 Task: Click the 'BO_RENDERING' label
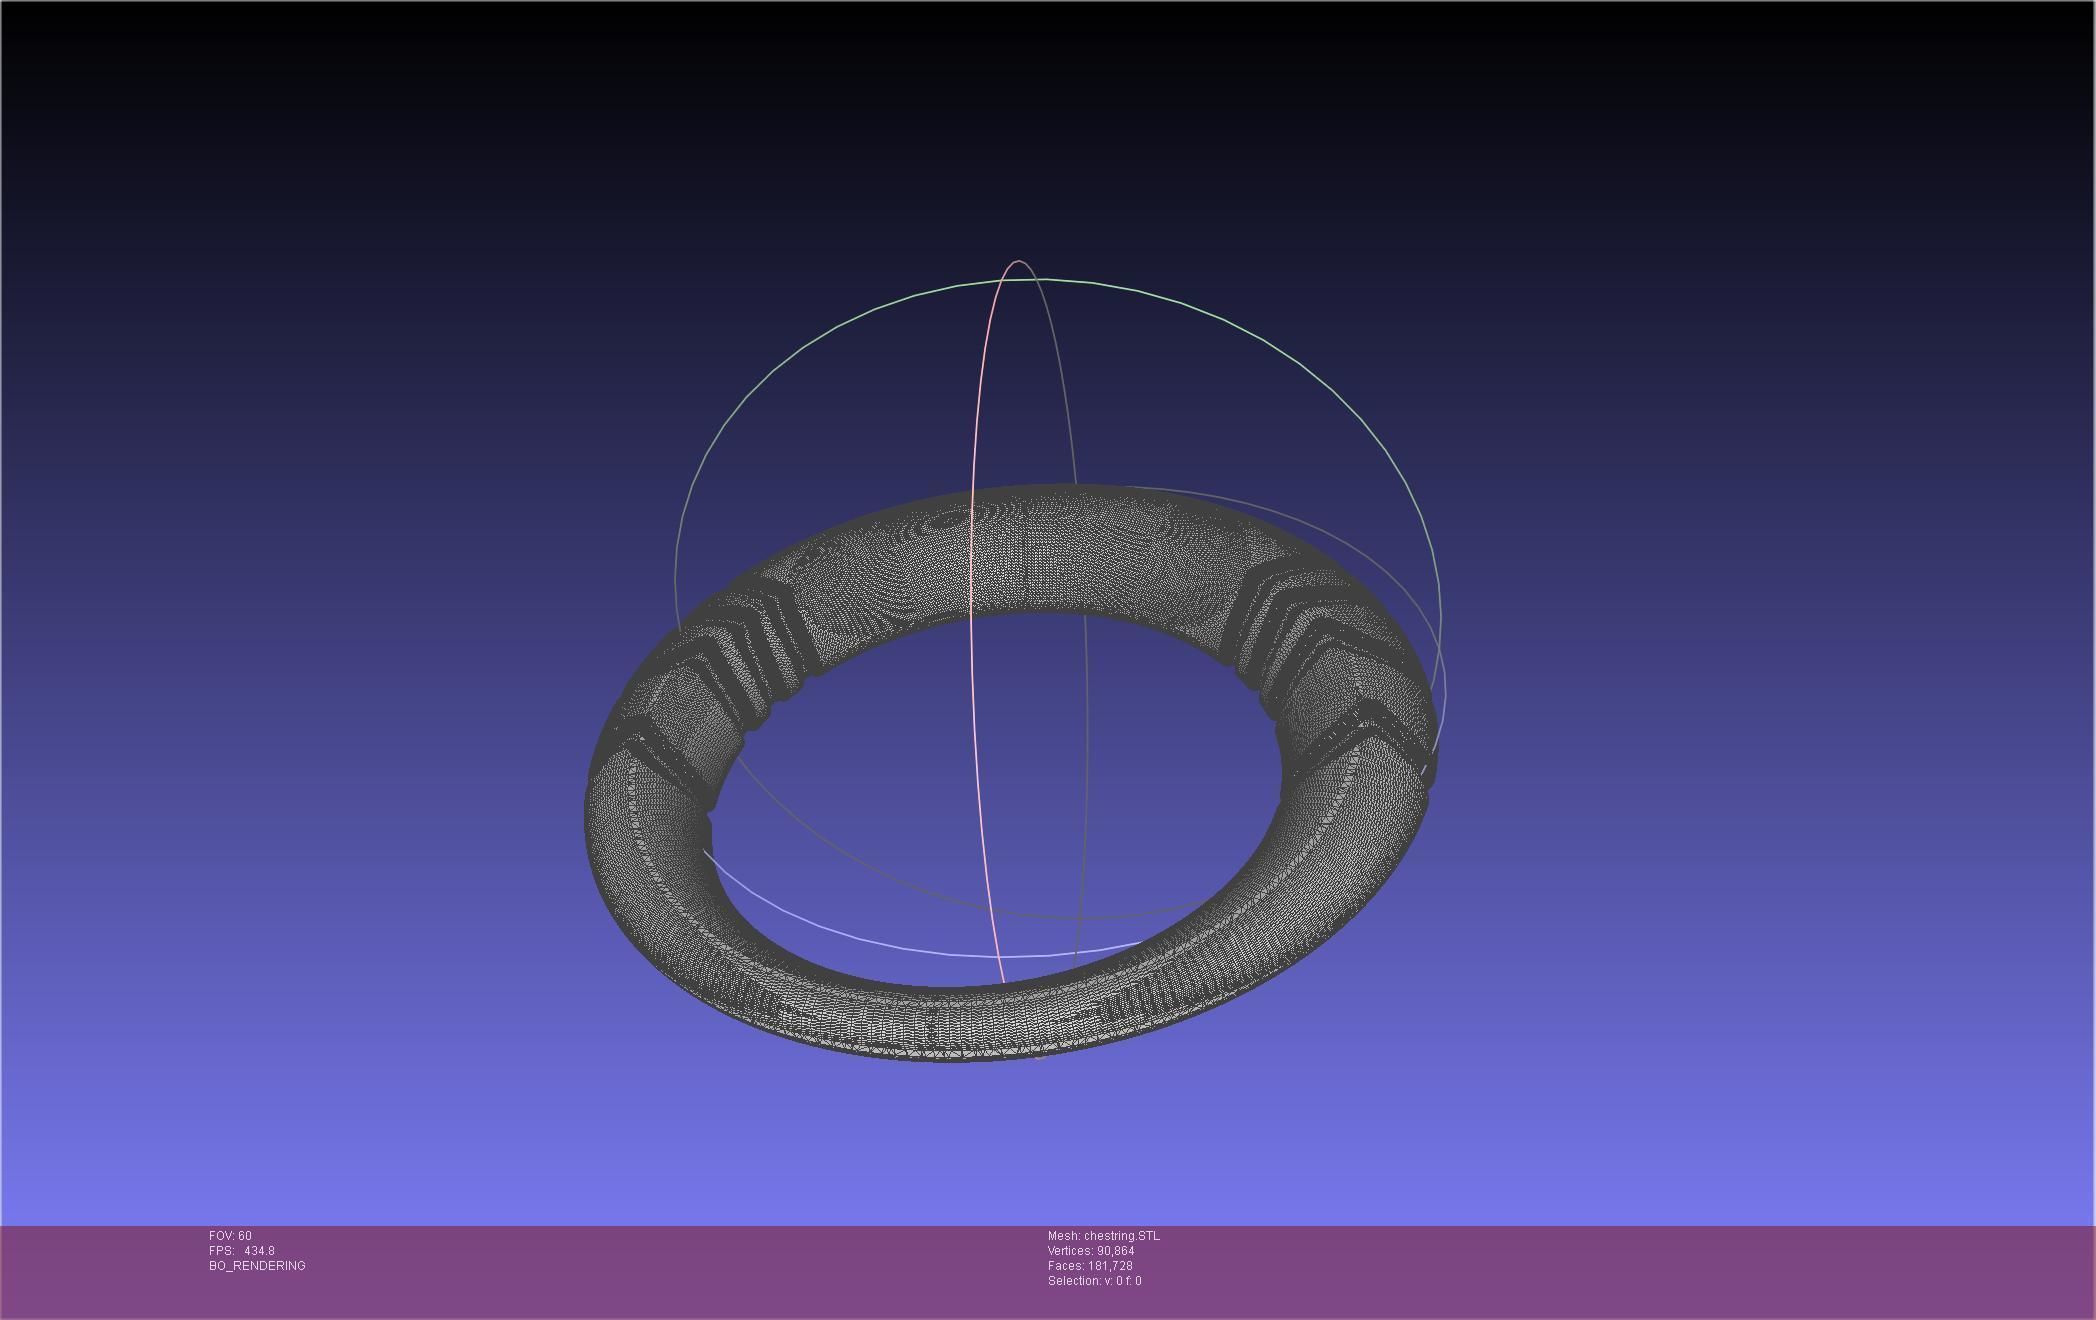(x=257, y=1266)
